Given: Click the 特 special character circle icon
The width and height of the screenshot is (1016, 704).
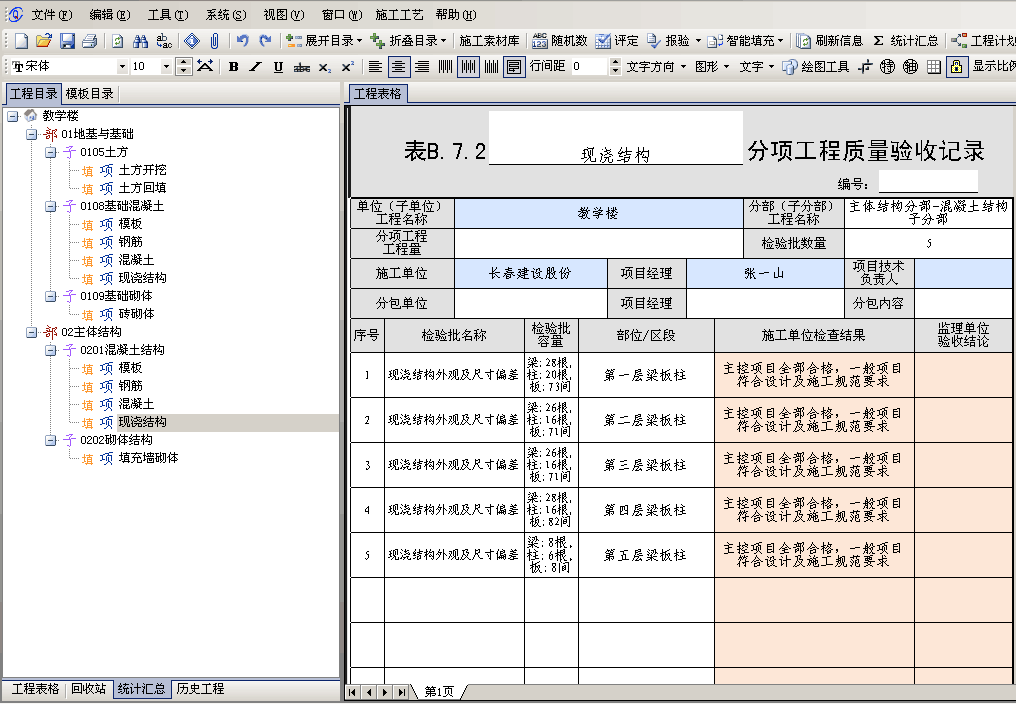Looking at the screenshot, I should tap(888, 67).
